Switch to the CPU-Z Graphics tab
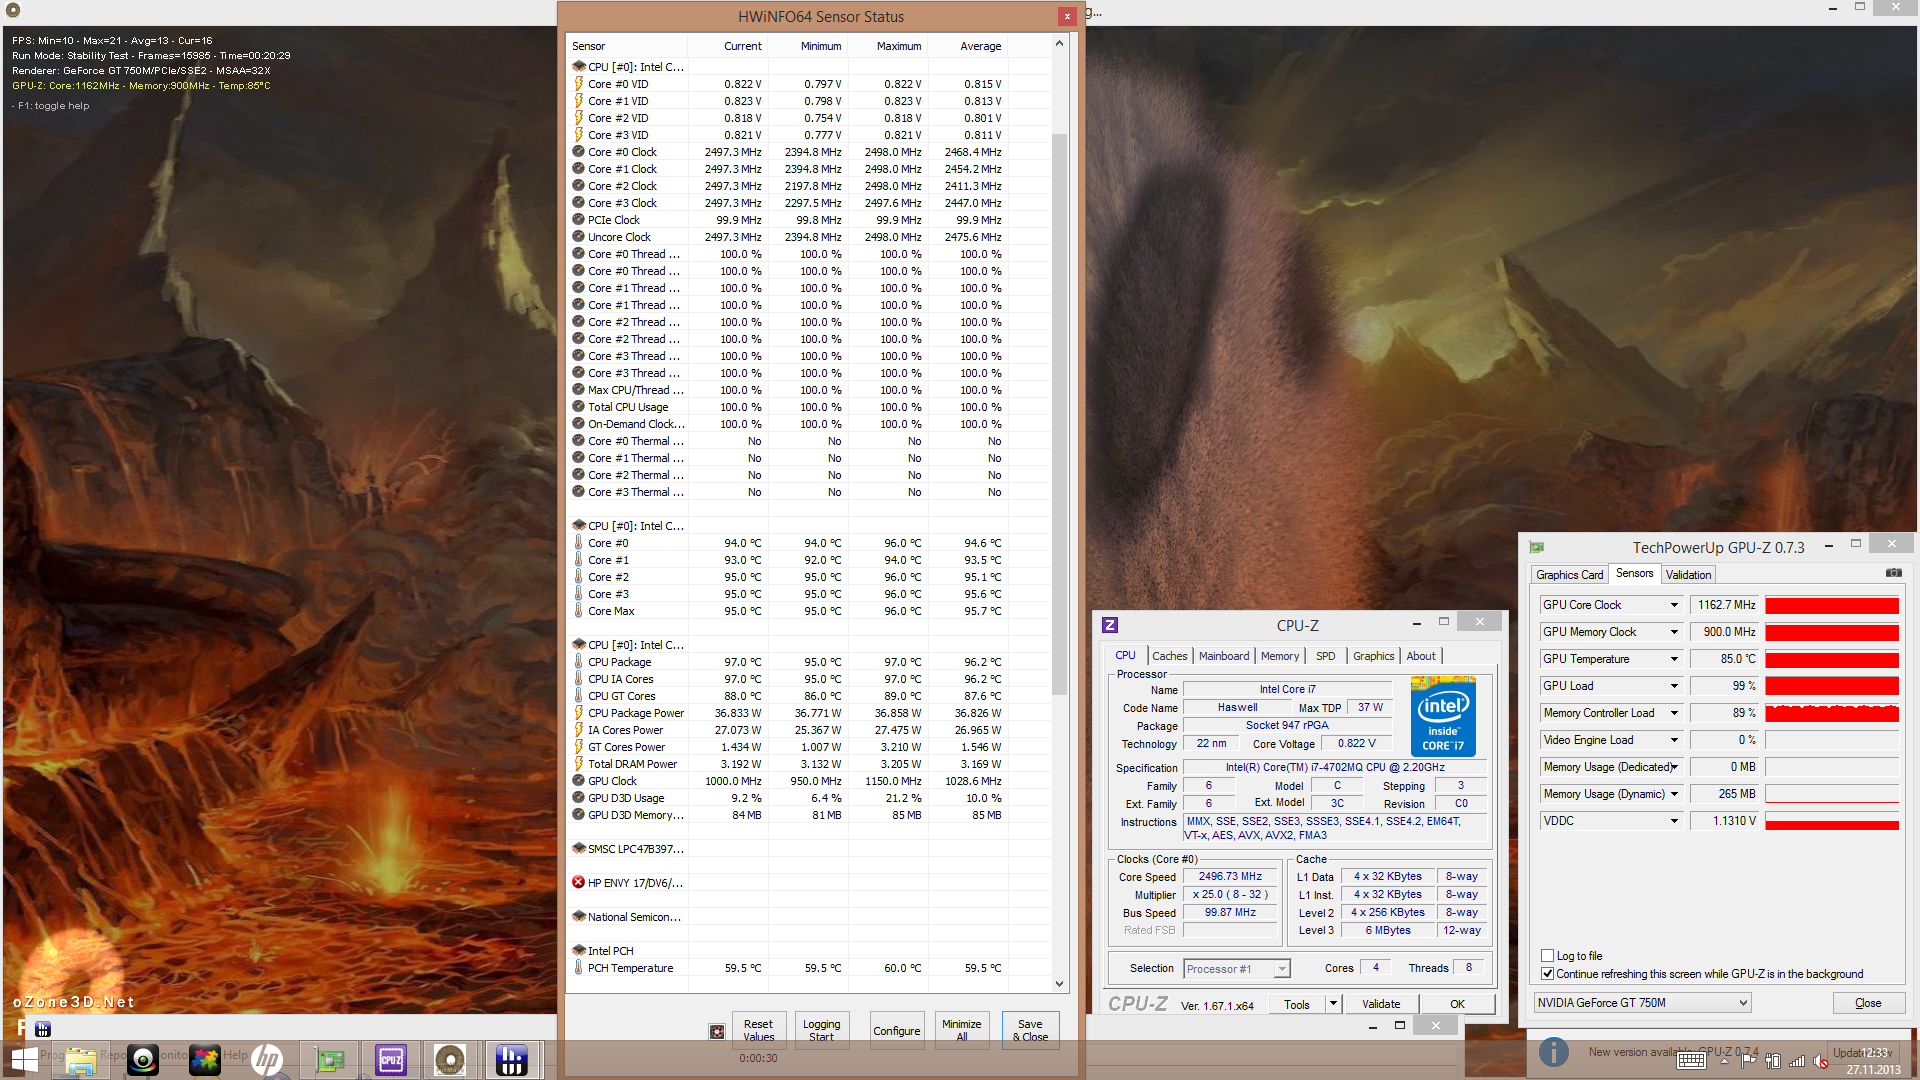This screenshot has width=1920, height=1080. tap(1373, 656)
